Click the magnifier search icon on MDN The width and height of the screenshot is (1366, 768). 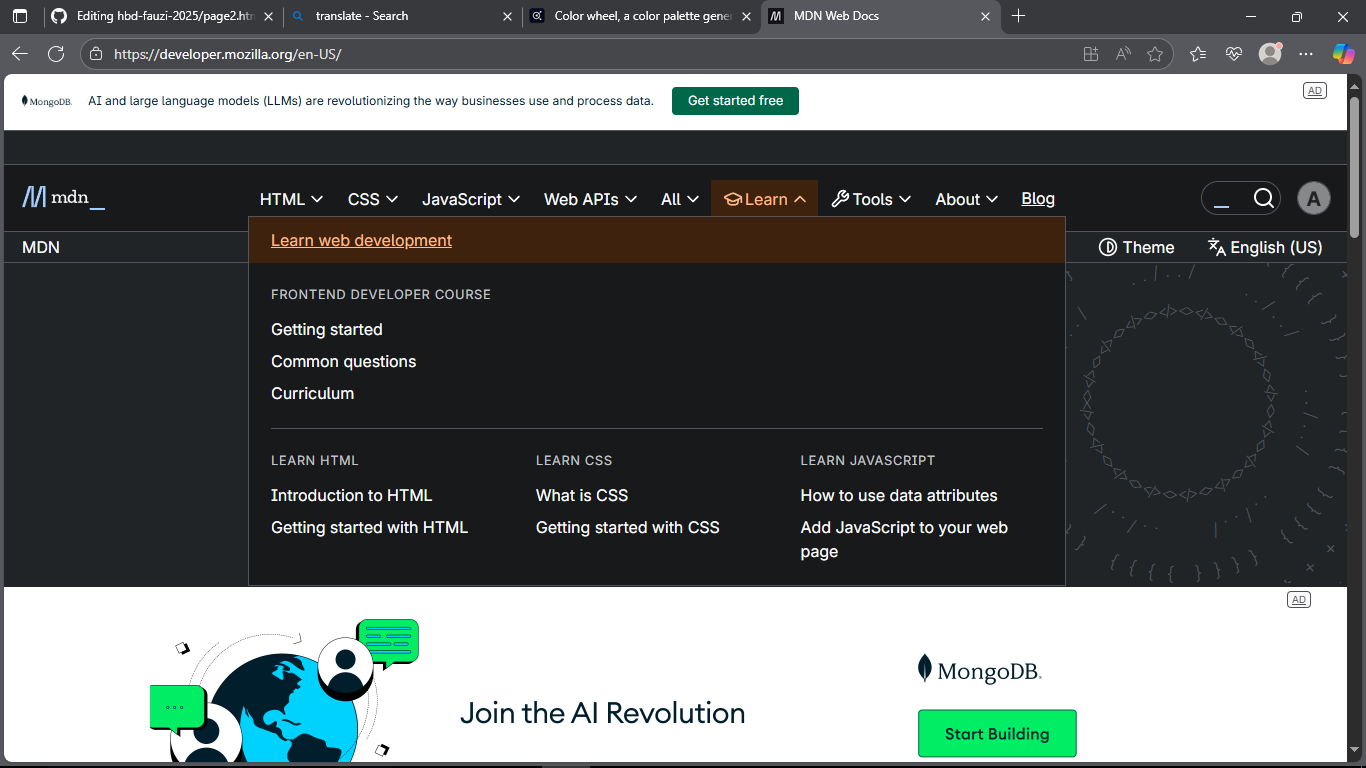click(x=1264, y=198)
